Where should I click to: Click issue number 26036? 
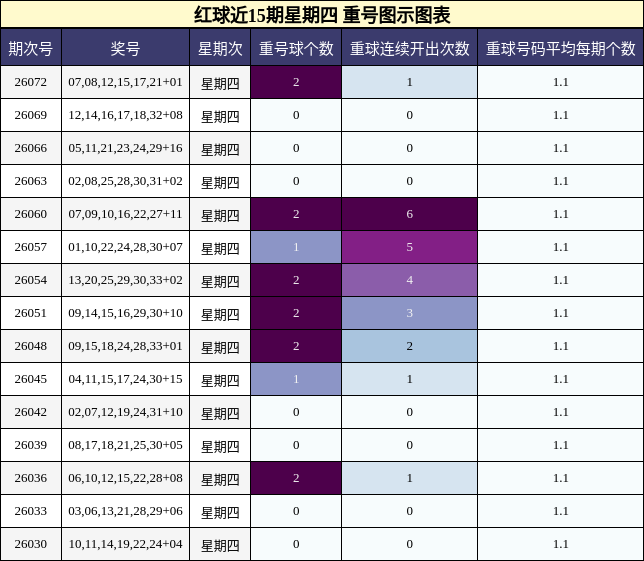pyautogui.click(x=31, y=478)
